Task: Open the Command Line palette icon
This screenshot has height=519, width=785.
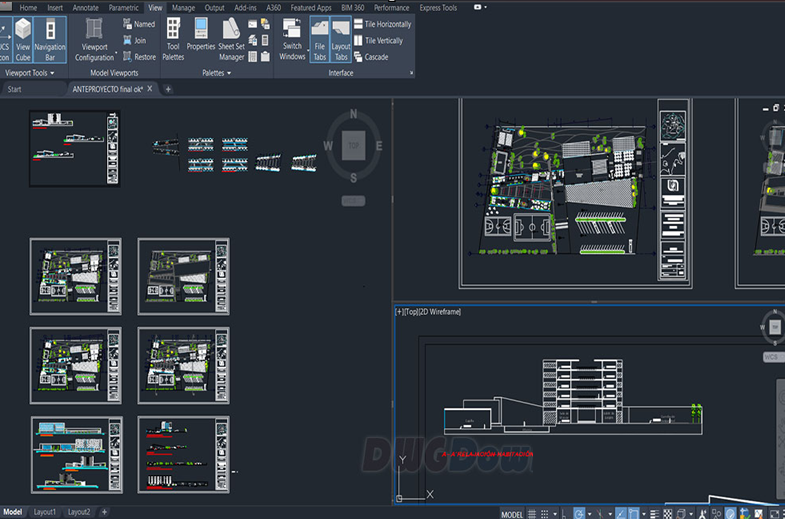Action: 252,24
